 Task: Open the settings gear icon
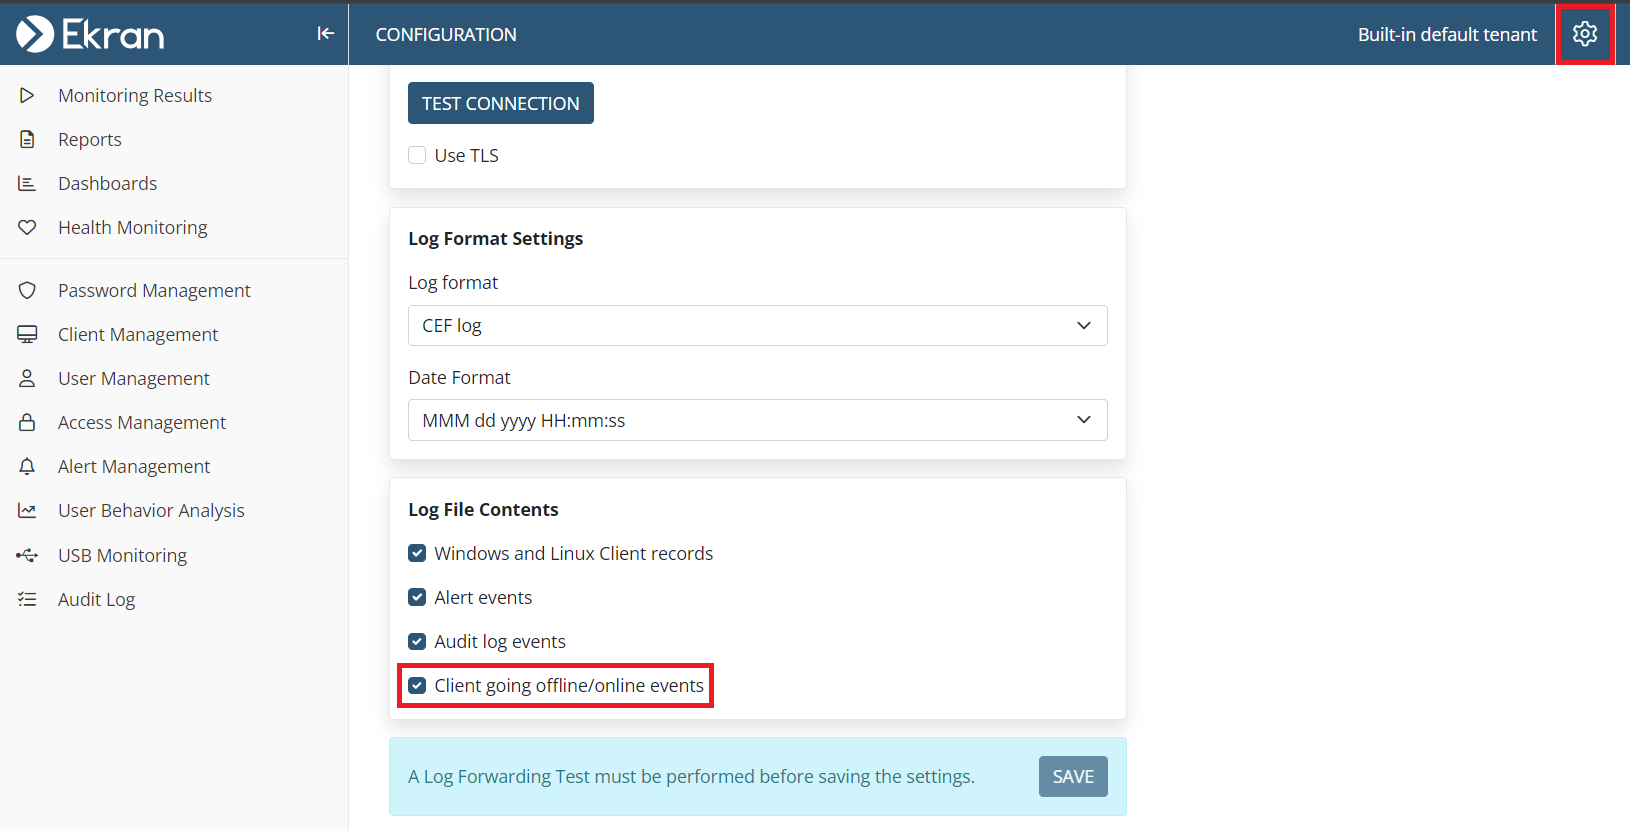tap(1584, 34)
